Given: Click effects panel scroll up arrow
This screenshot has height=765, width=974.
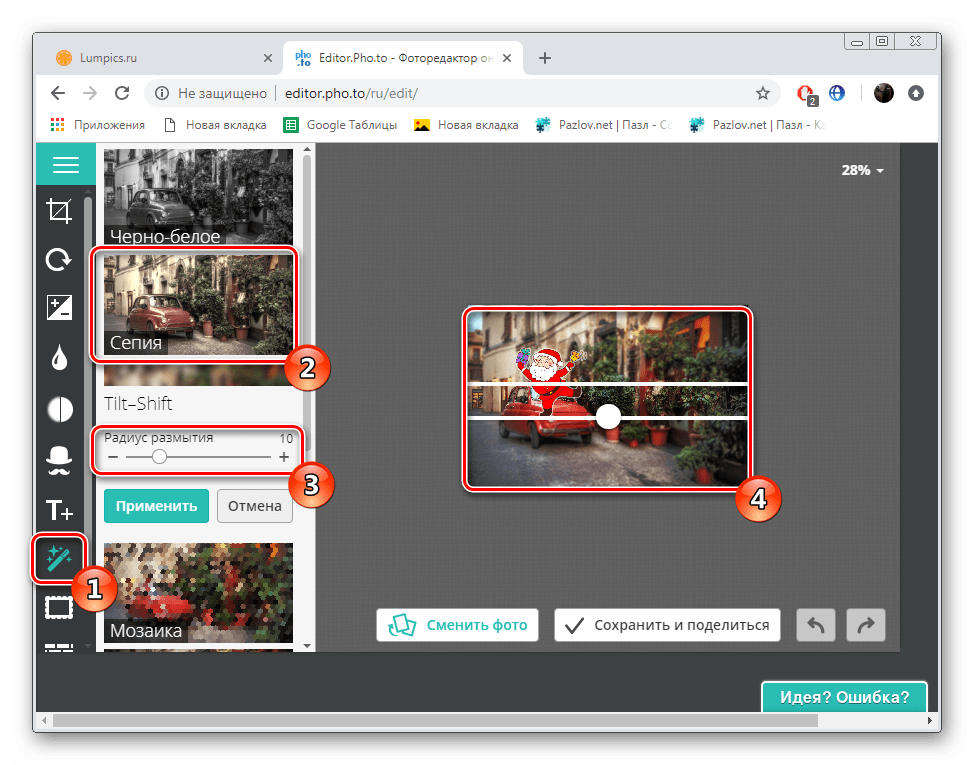Looking at the screenshot, I should tap(307, 150).
